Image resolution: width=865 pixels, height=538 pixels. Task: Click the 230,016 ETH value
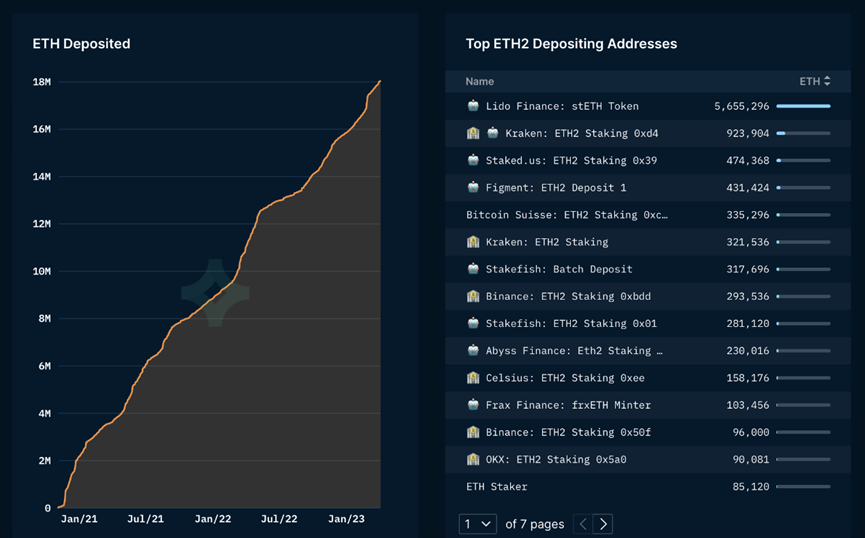[x=747, y=350]
